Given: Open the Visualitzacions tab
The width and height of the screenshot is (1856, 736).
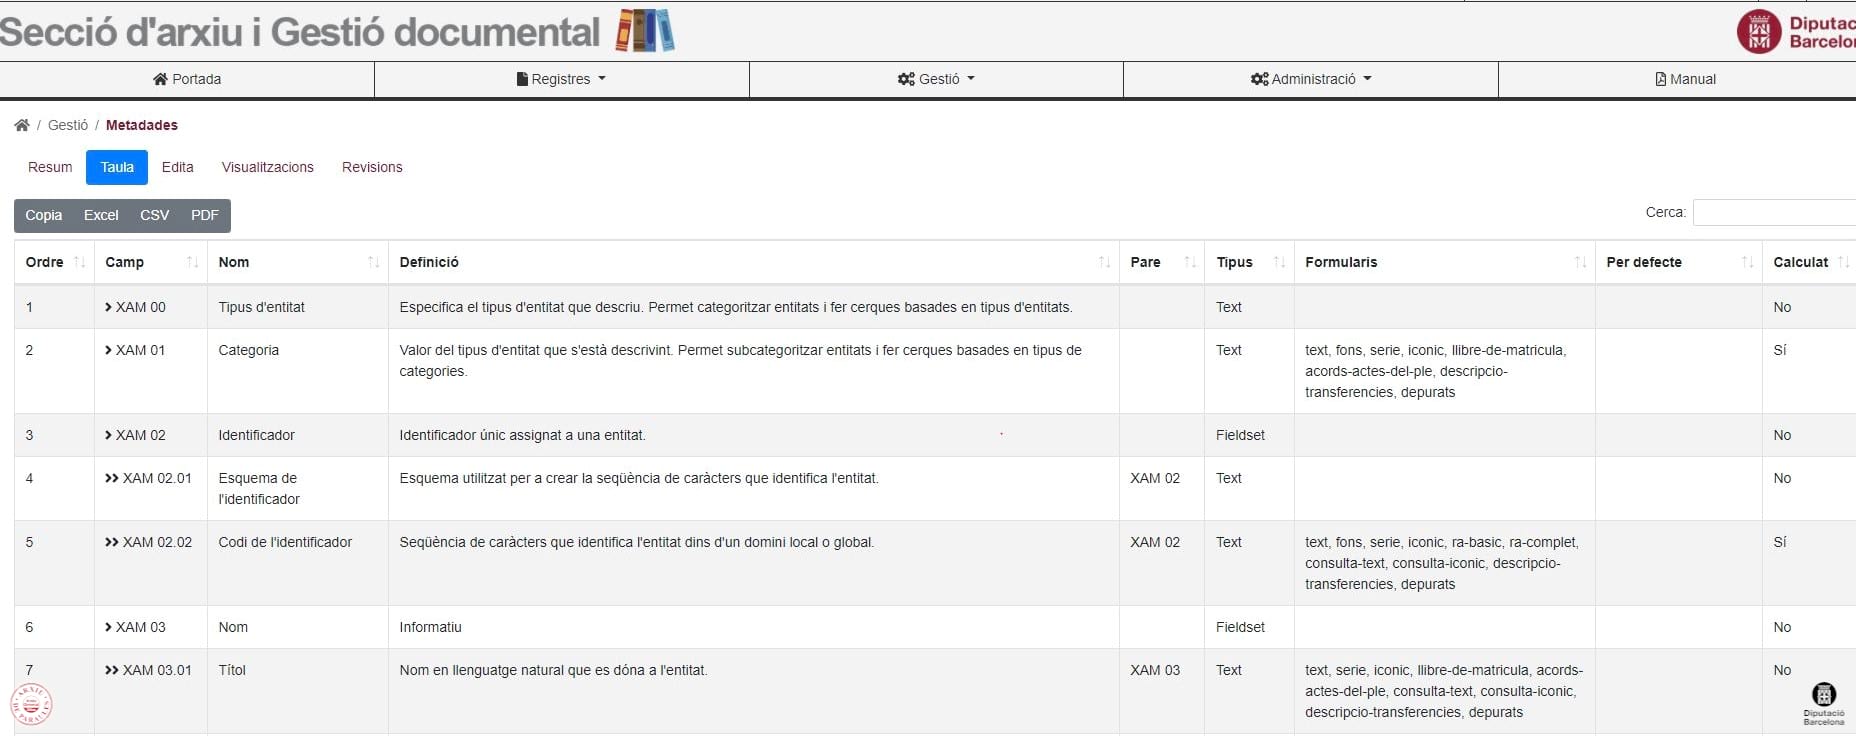Looking at the screenshot, I should 268,167.
